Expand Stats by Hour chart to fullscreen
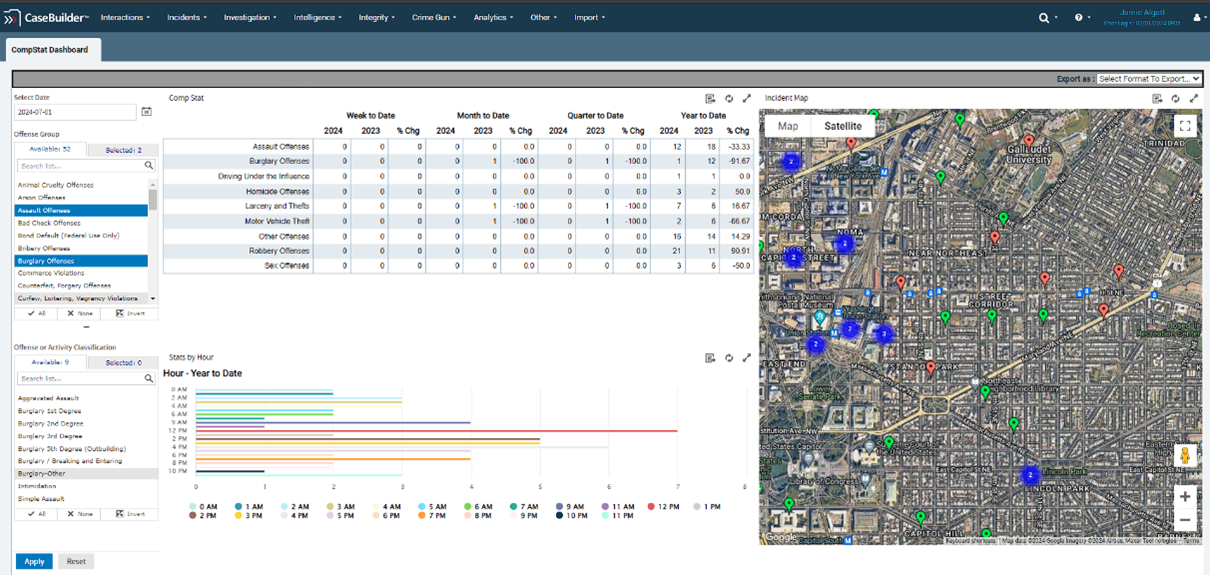The image size is (1210, 575). pos(747,357)
